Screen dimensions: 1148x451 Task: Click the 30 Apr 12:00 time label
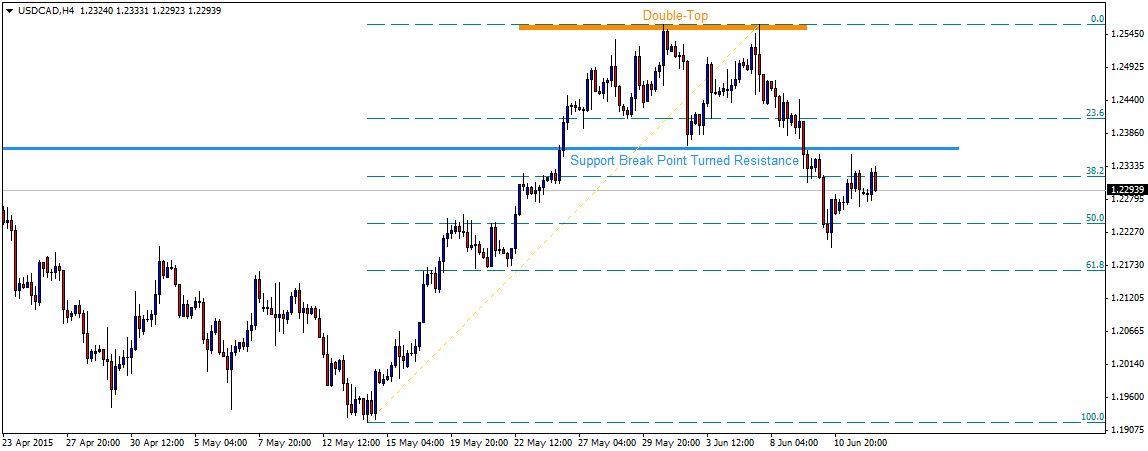[x=159, y=443]
